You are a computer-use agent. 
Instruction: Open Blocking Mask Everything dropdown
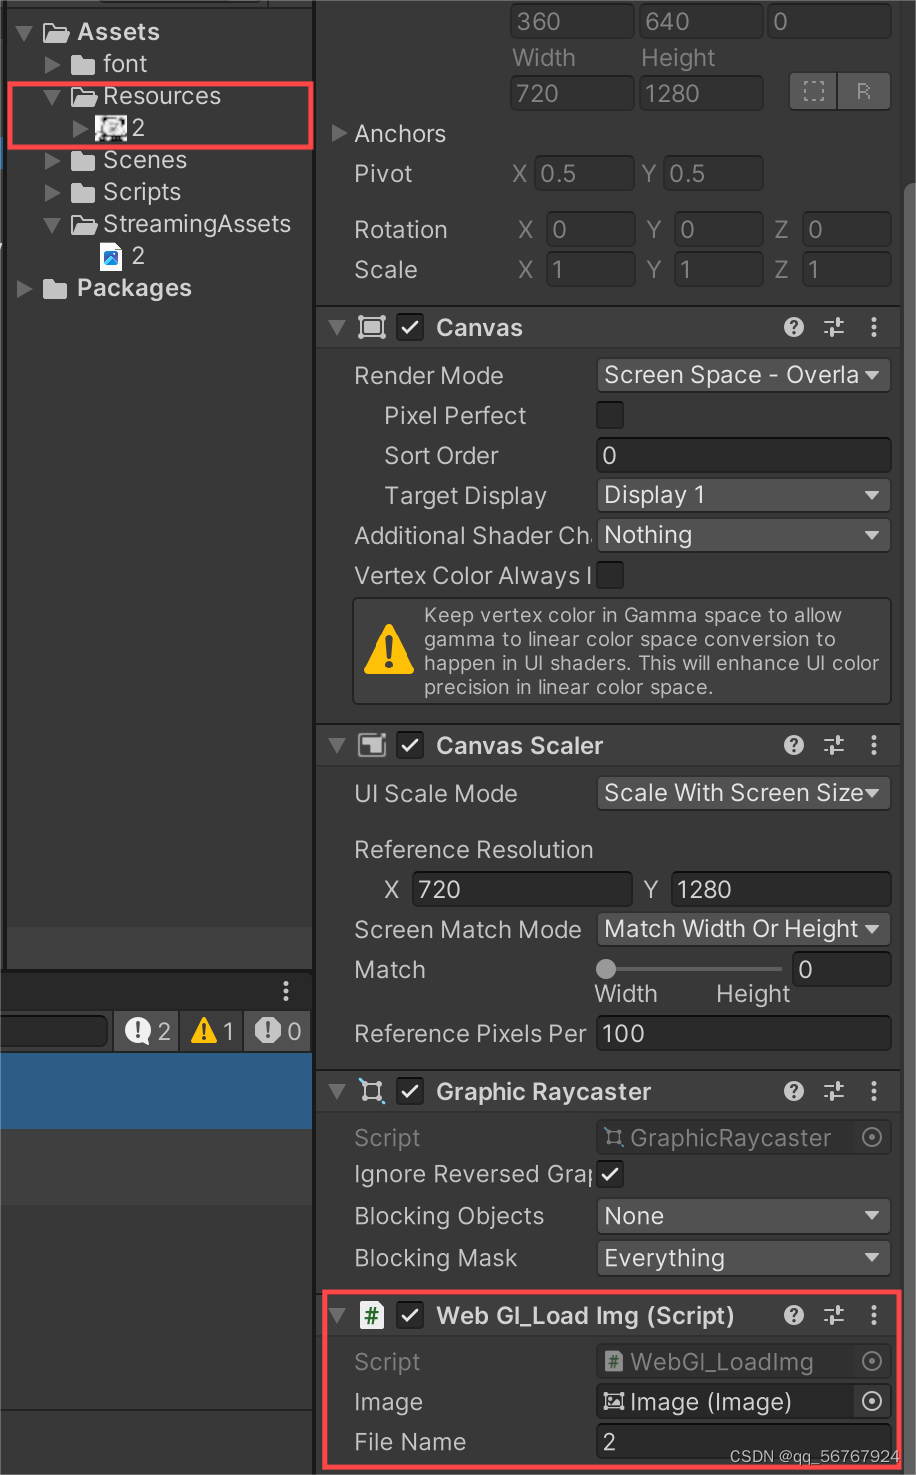(x=743, y=1258)
